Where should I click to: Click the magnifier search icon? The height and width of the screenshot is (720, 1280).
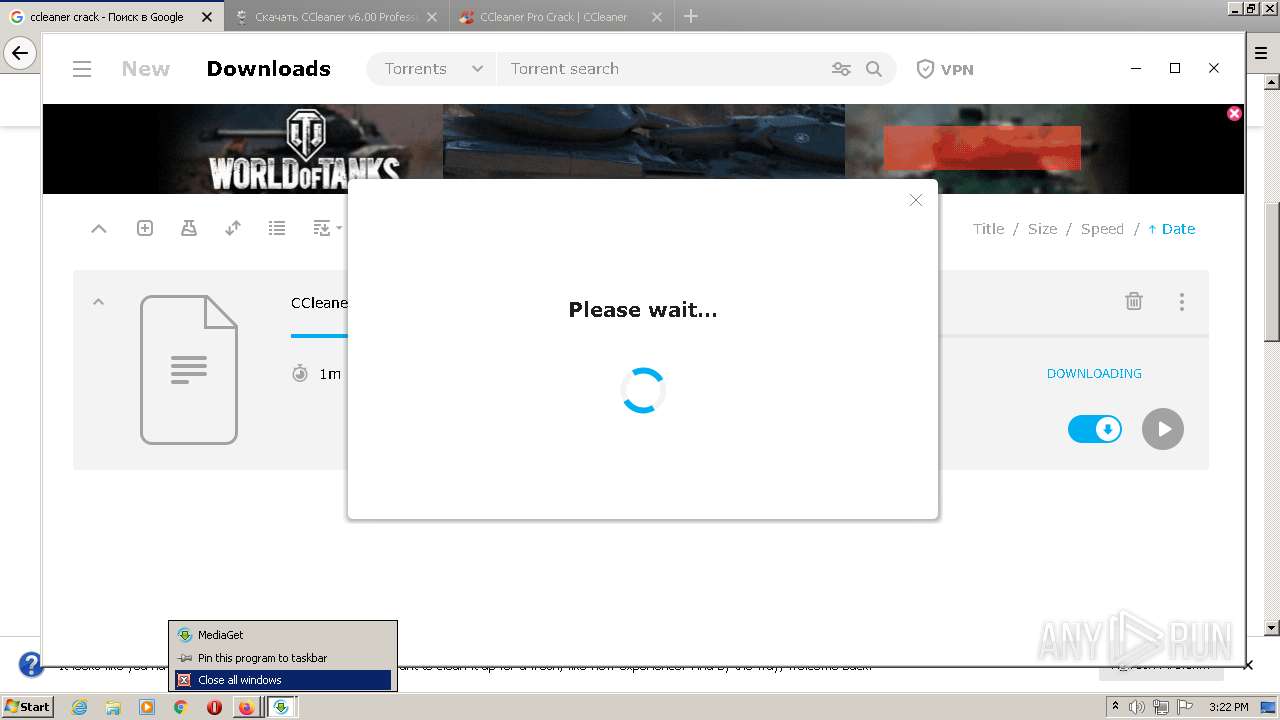(874, 69)
